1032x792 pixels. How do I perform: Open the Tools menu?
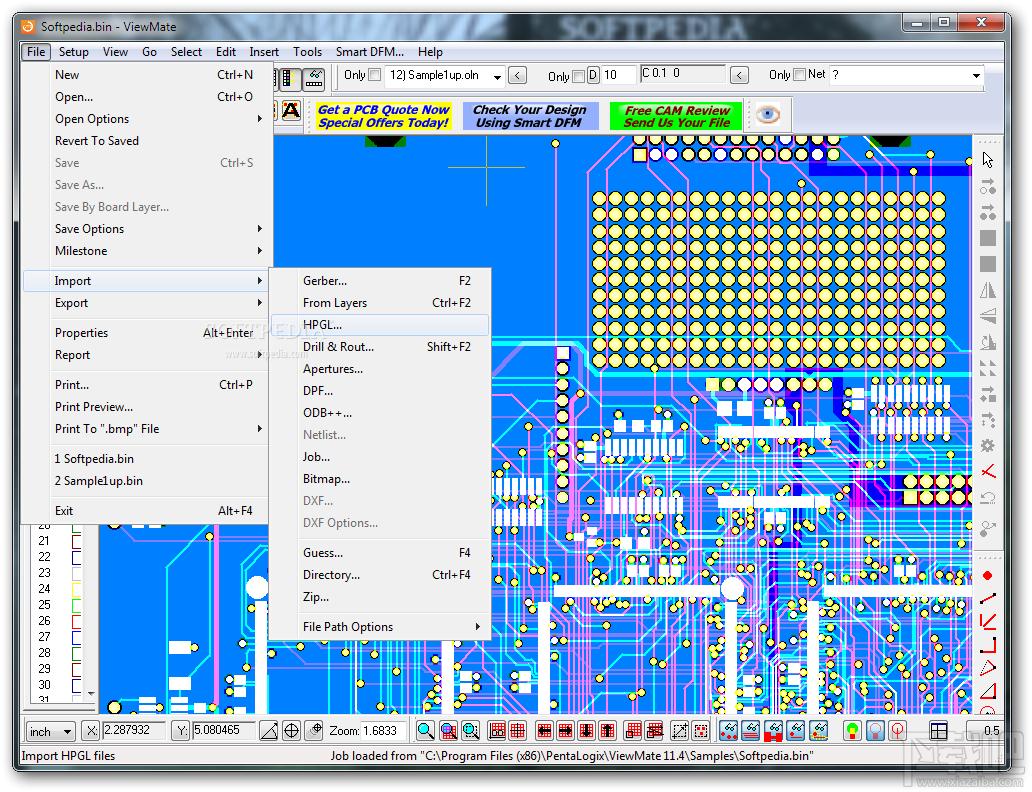(x=307, y=52)
